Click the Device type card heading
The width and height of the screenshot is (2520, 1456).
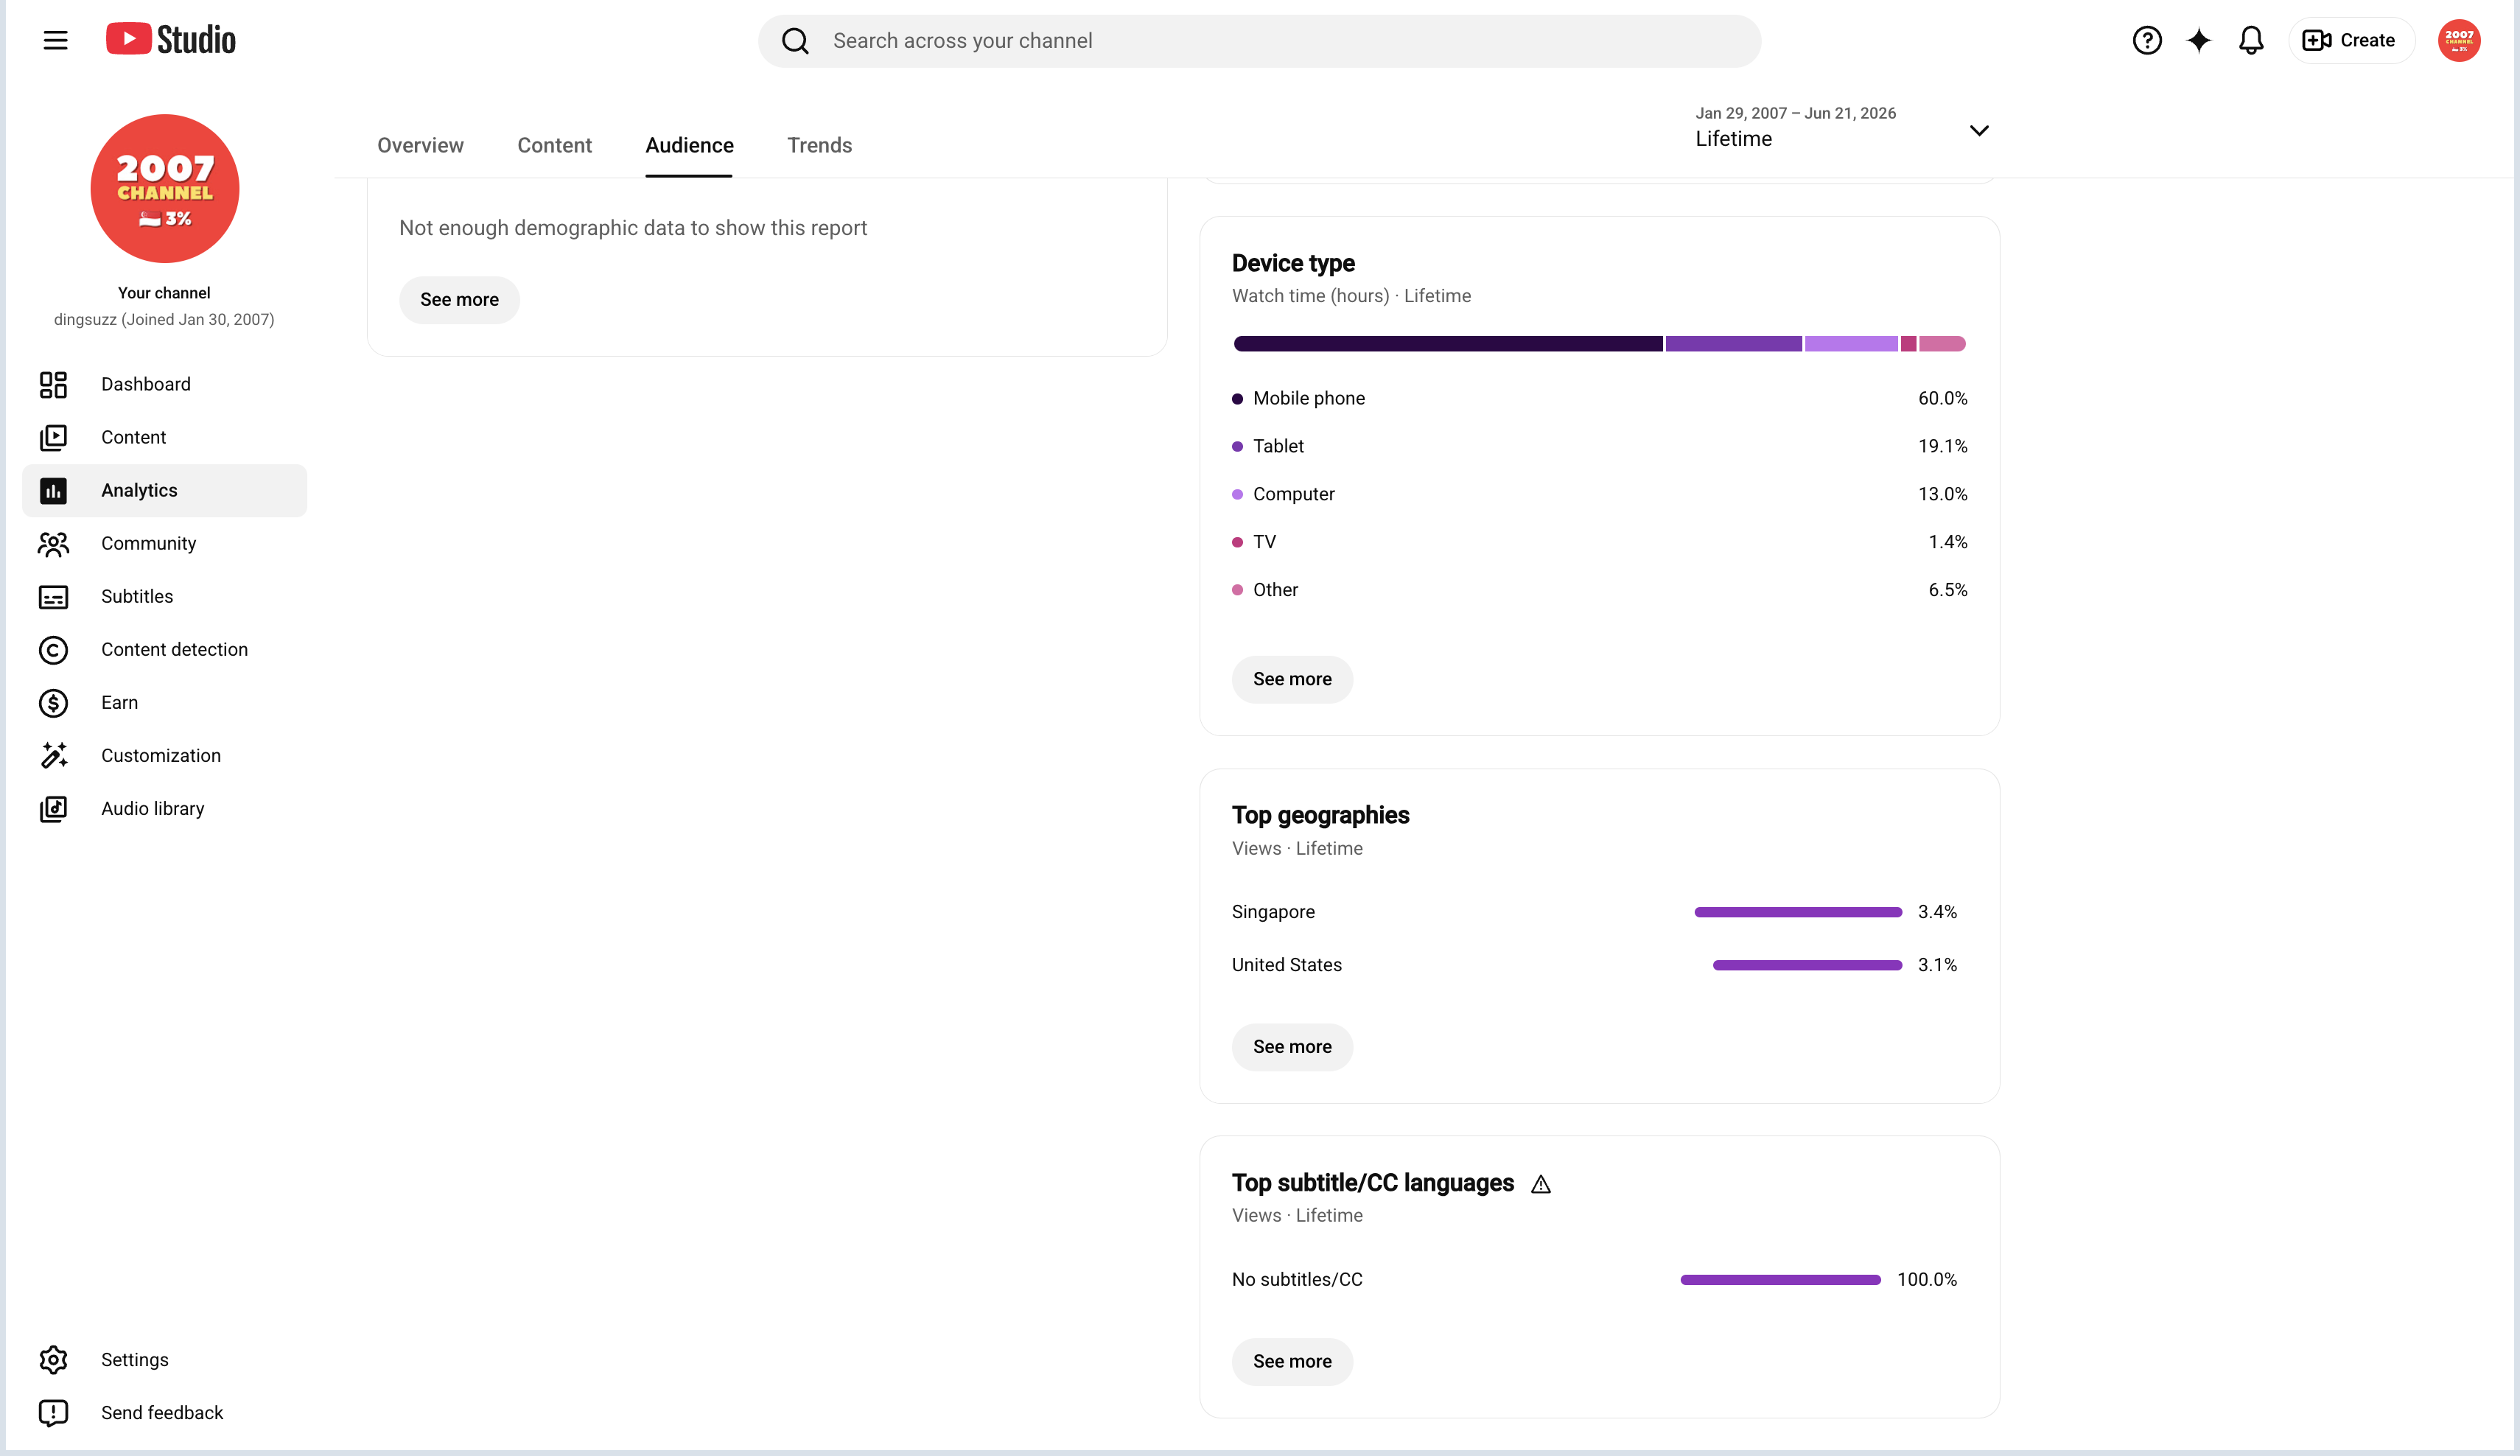coord(1293,263)
